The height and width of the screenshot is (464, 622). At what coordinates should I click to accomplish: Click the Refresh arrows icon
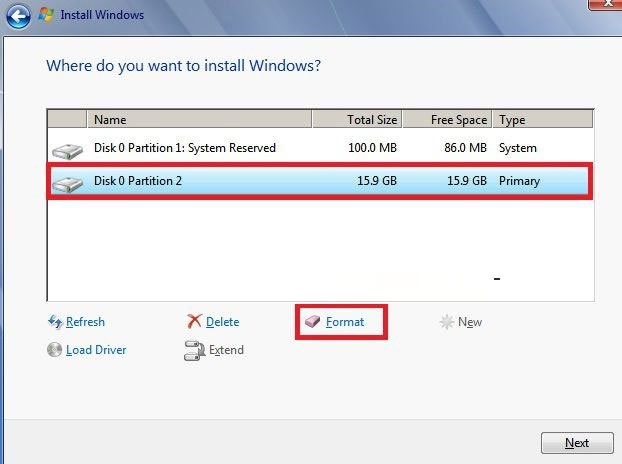click(x=55, y=322)
